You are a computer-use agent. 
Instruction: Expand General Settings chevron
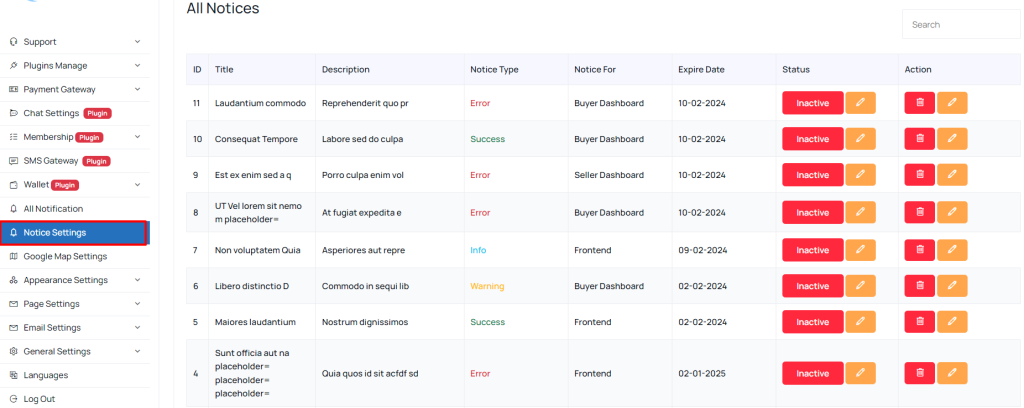137,351
